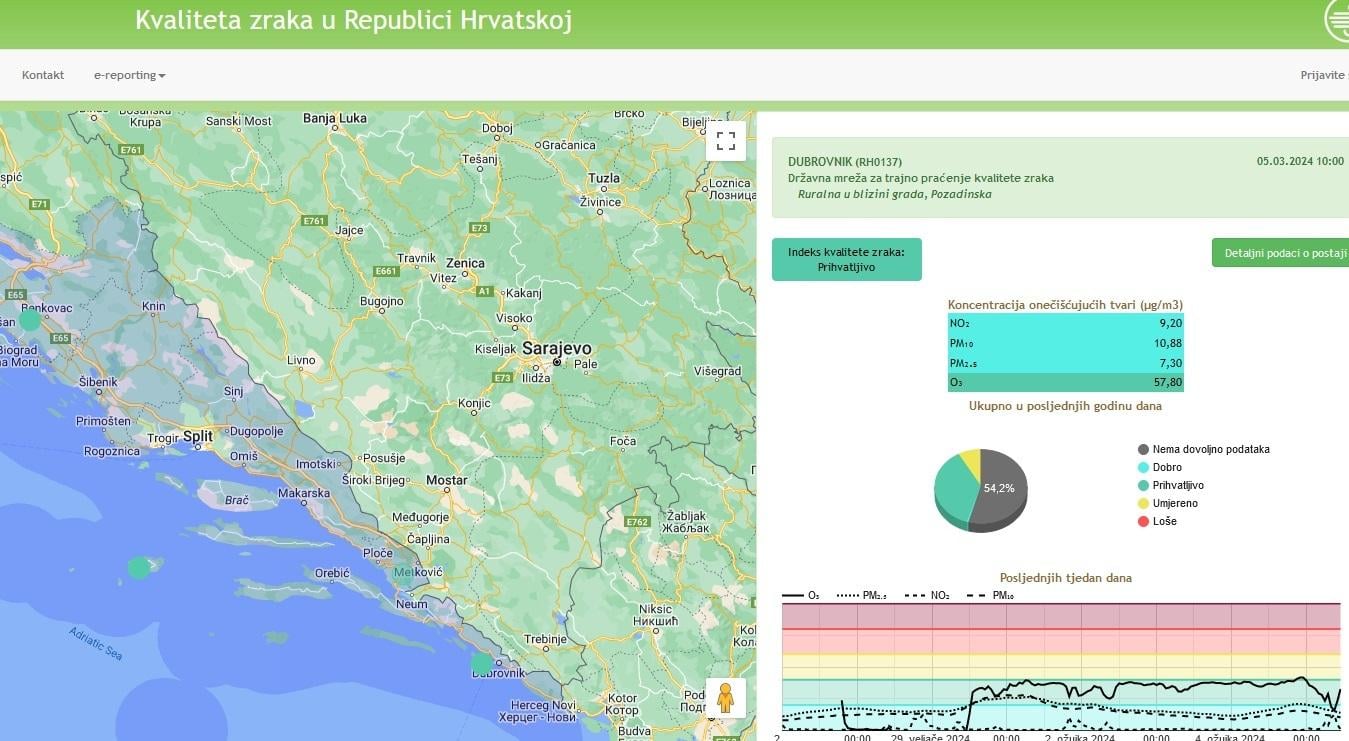The image size is (1349, 741).
Task: Click the Street View pegman icon
Action: [x=725, y=697]
